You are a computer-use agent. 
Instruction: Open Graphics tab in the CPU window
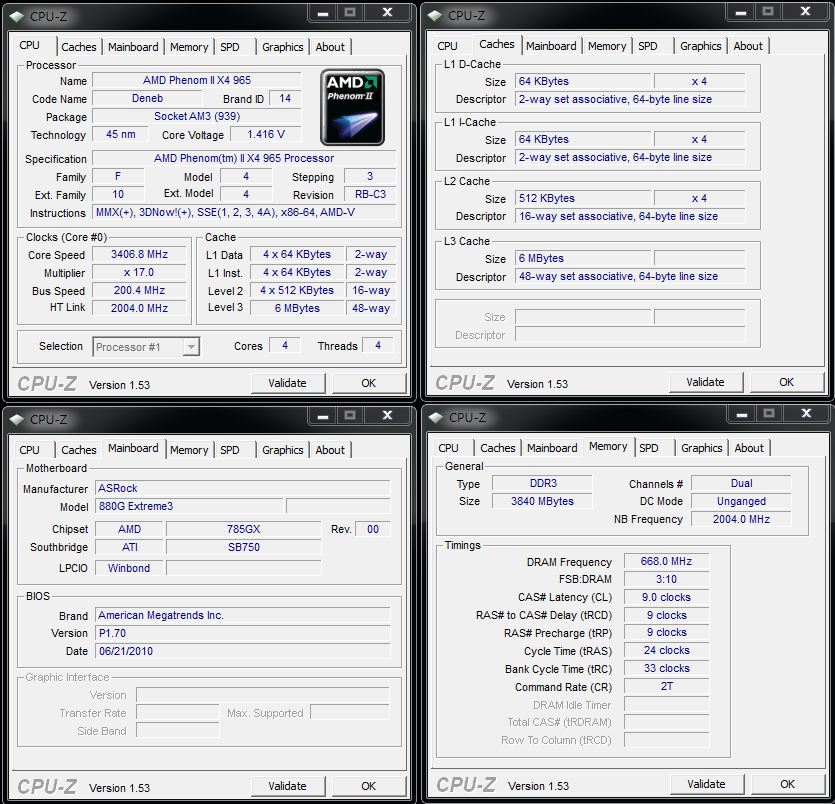282,47
